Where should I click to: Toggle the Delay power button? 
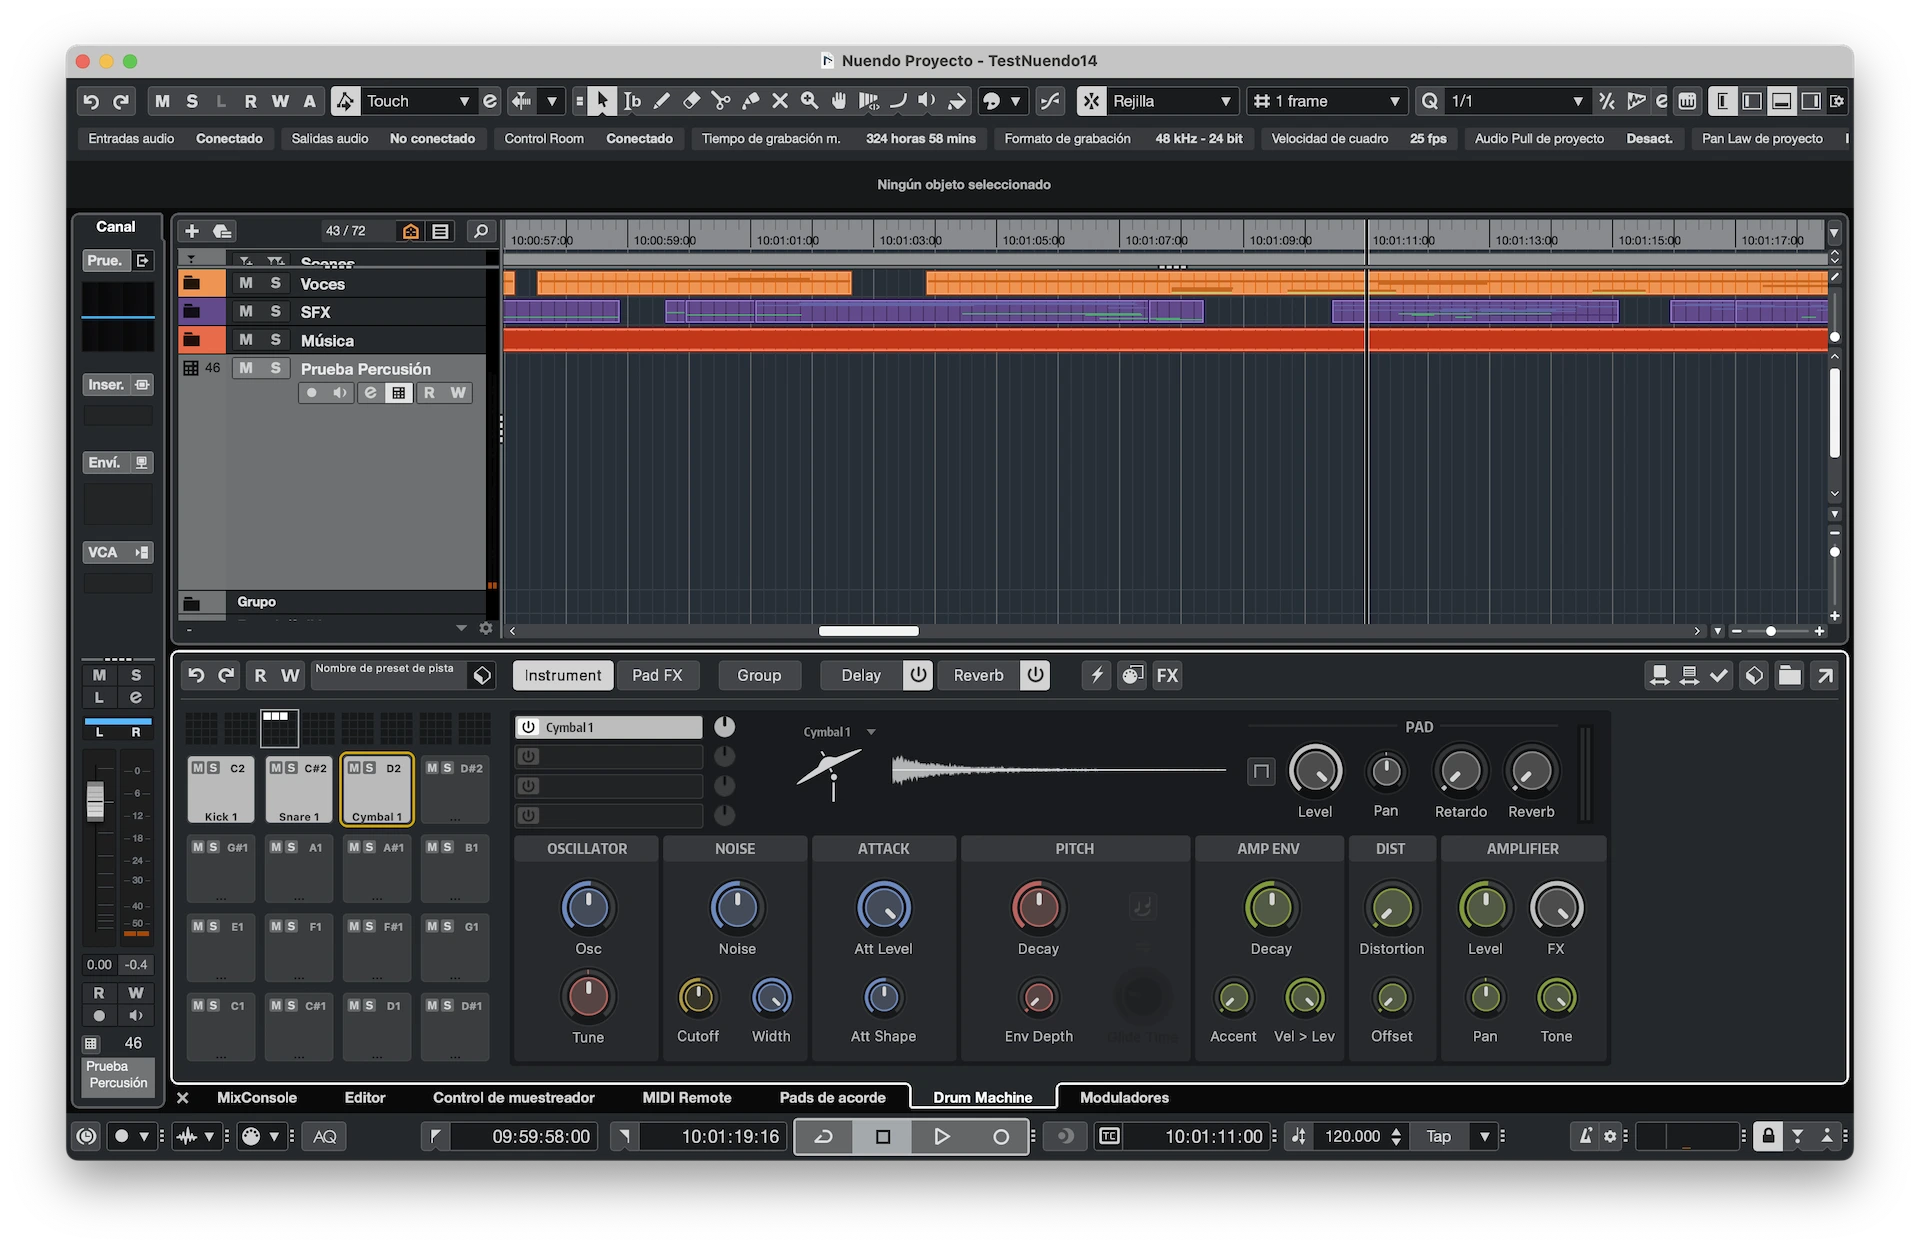tap(918, 675)
